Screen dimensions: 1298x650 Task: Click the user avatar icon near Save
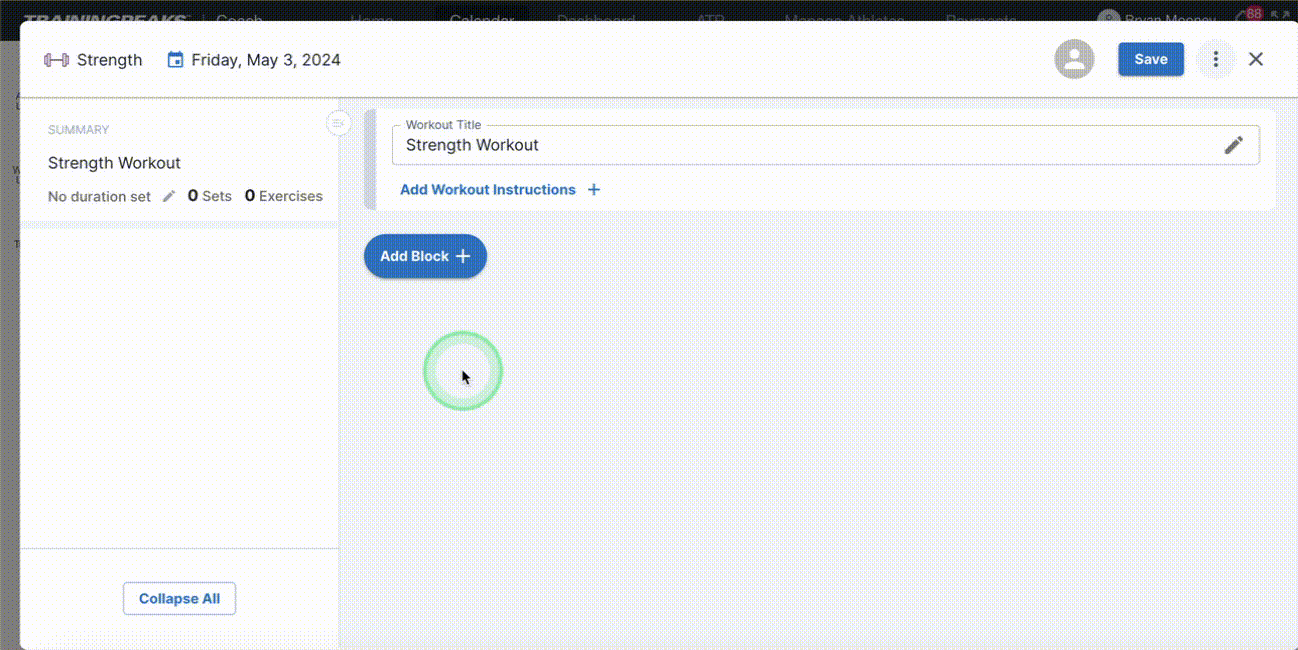tap(1073, 59)
